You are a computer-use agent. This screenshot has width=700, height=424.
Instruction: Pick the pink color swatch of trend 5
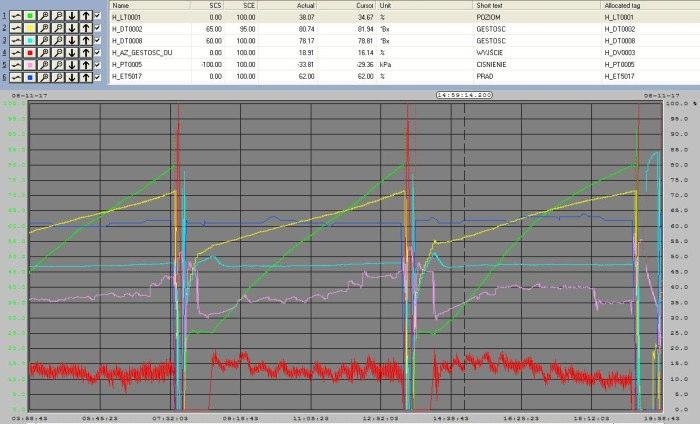[30, 65]
